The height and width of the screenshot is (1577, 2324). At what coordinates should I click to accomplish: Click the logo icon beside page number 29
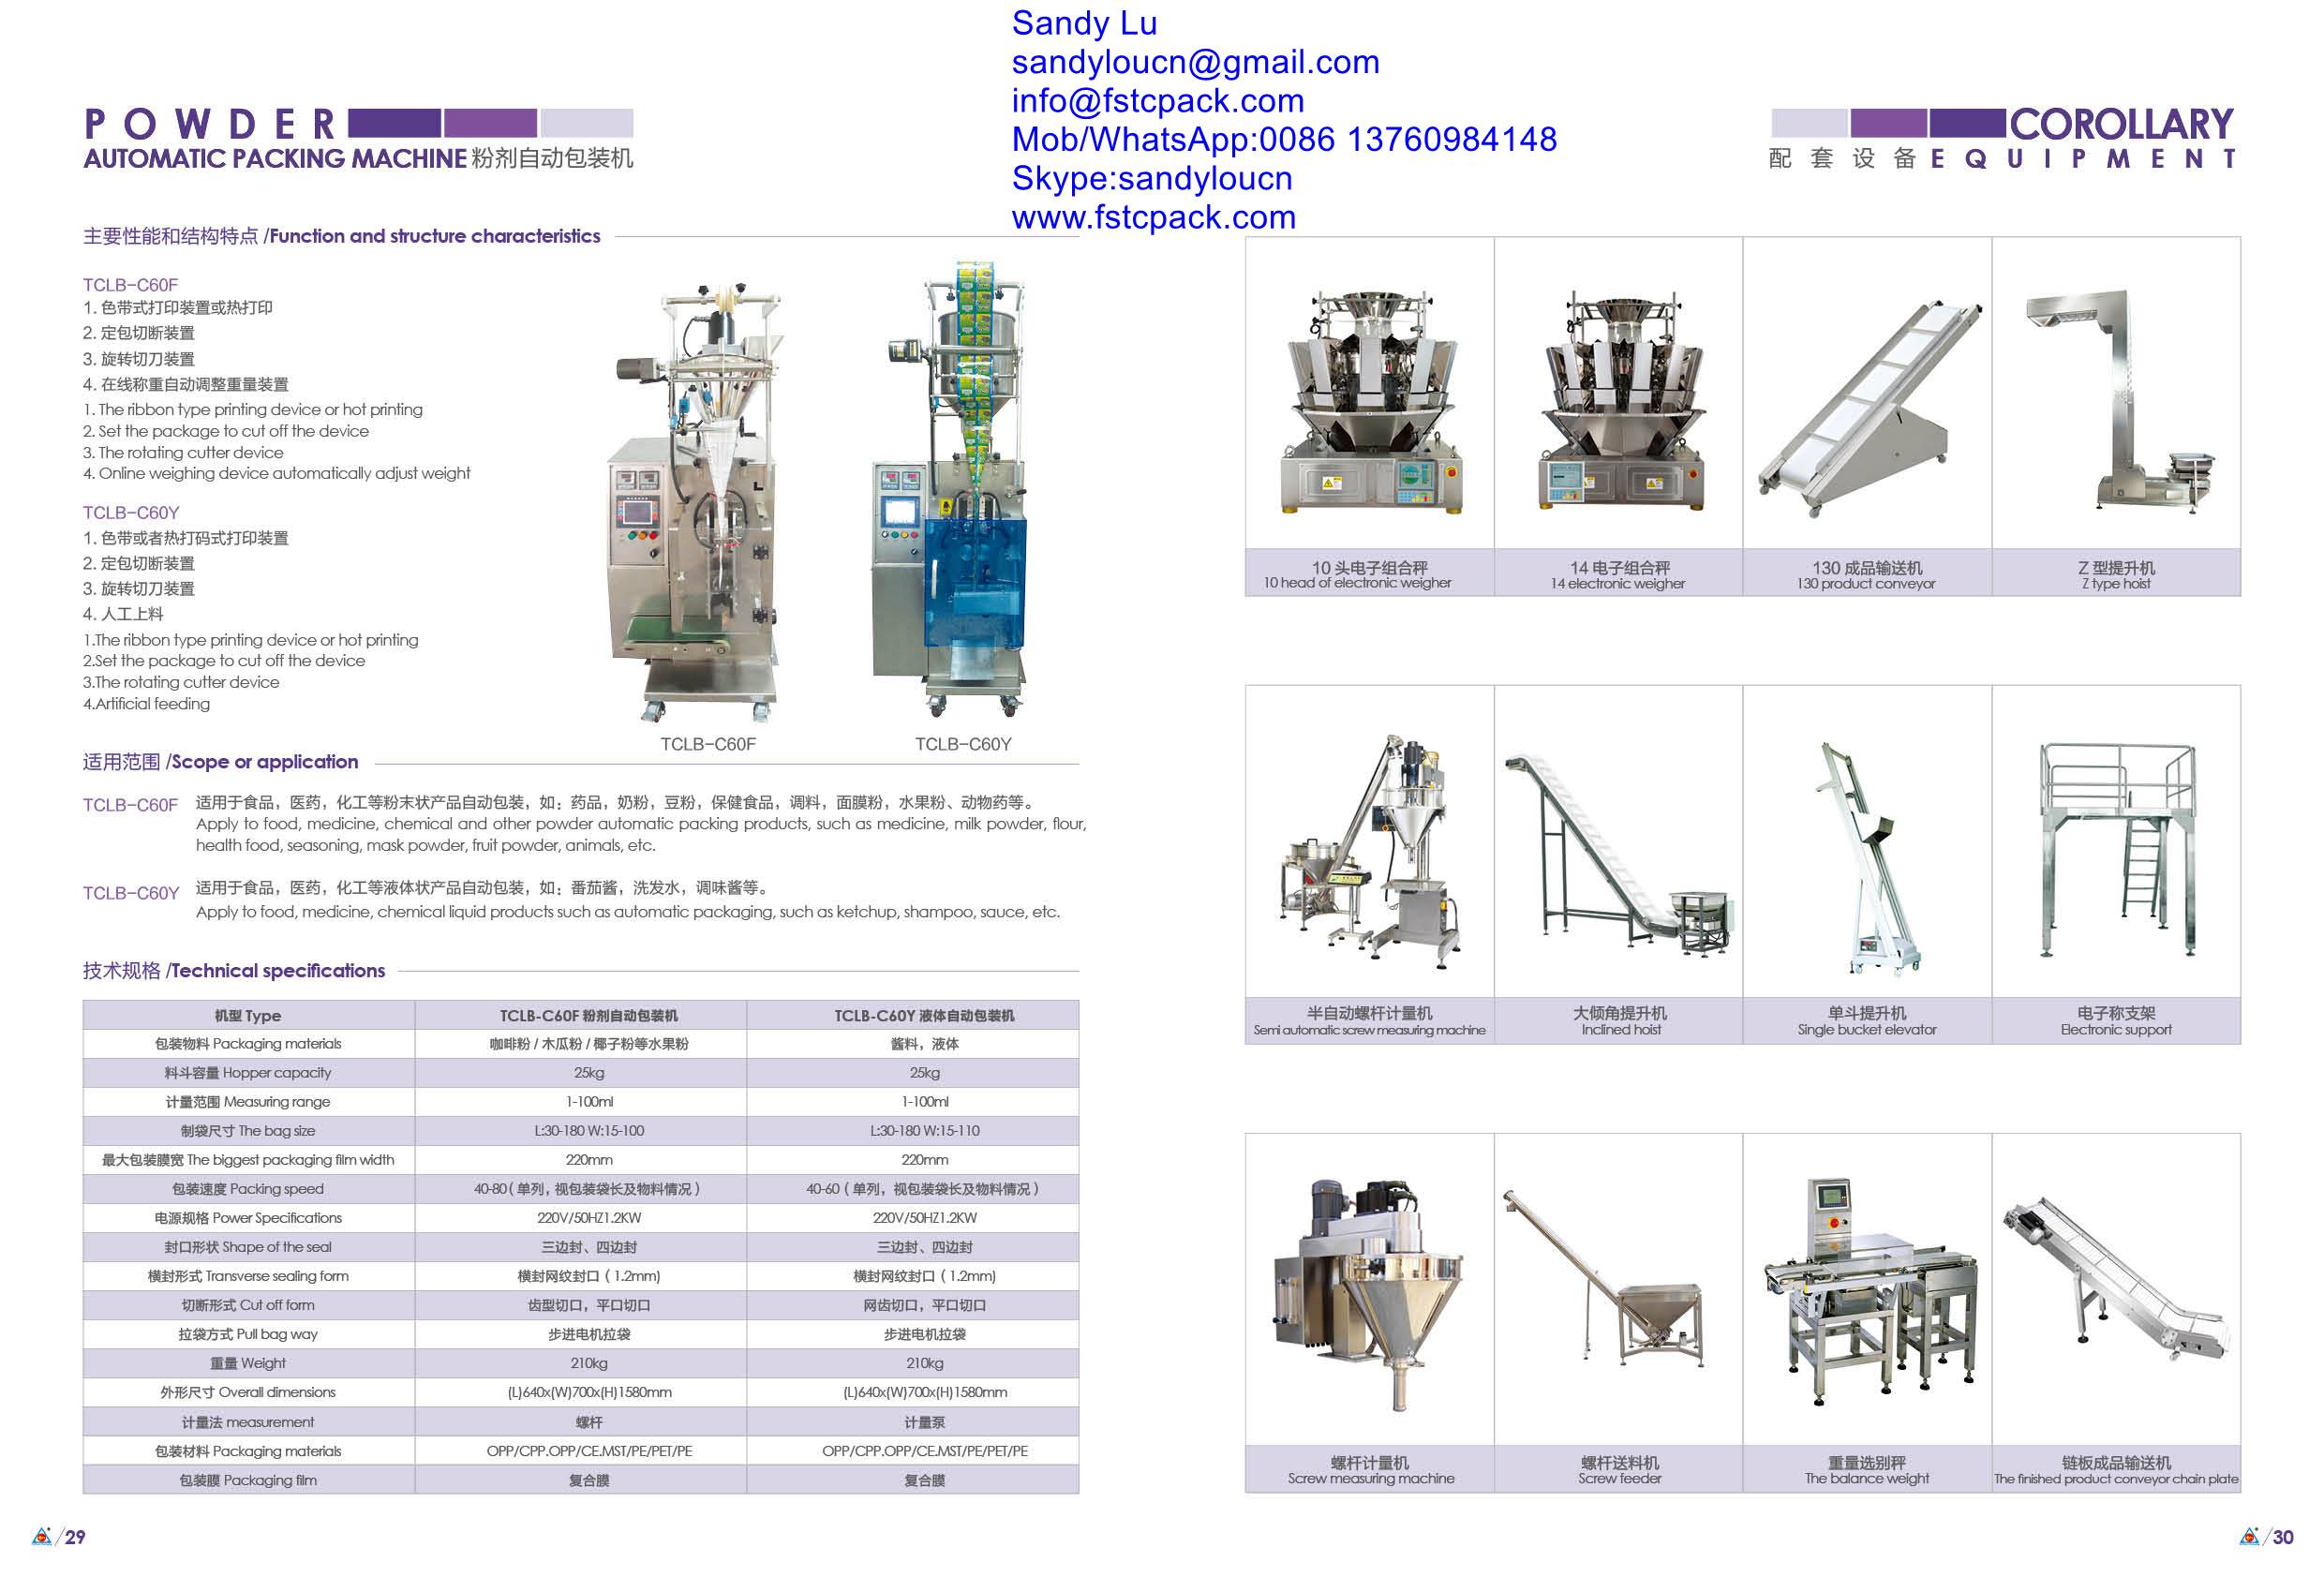pyautogui.click(x=41, y=1536)
